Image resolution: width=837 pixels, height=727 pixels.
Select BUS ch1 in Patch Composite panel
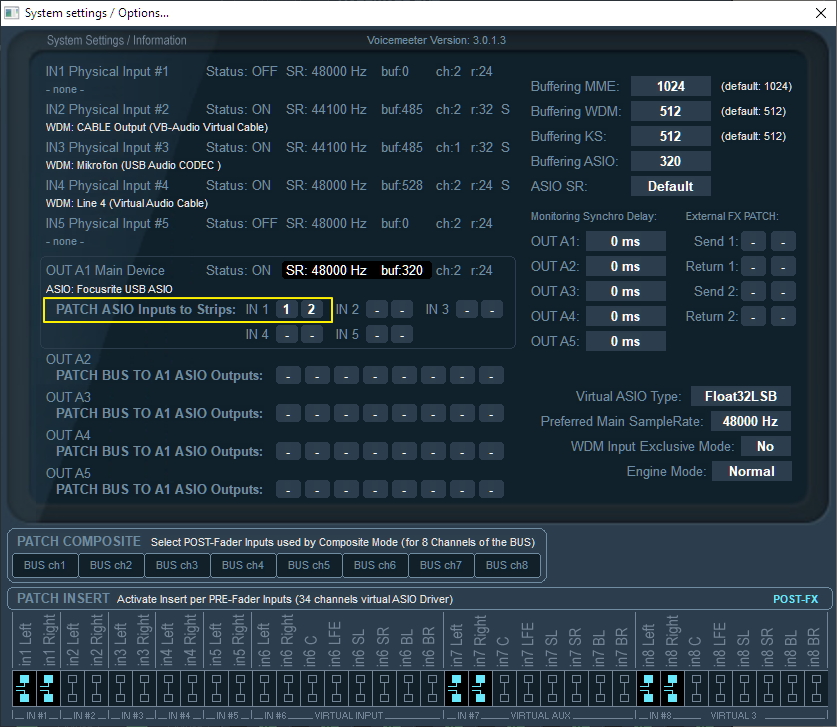pos(44,565)
